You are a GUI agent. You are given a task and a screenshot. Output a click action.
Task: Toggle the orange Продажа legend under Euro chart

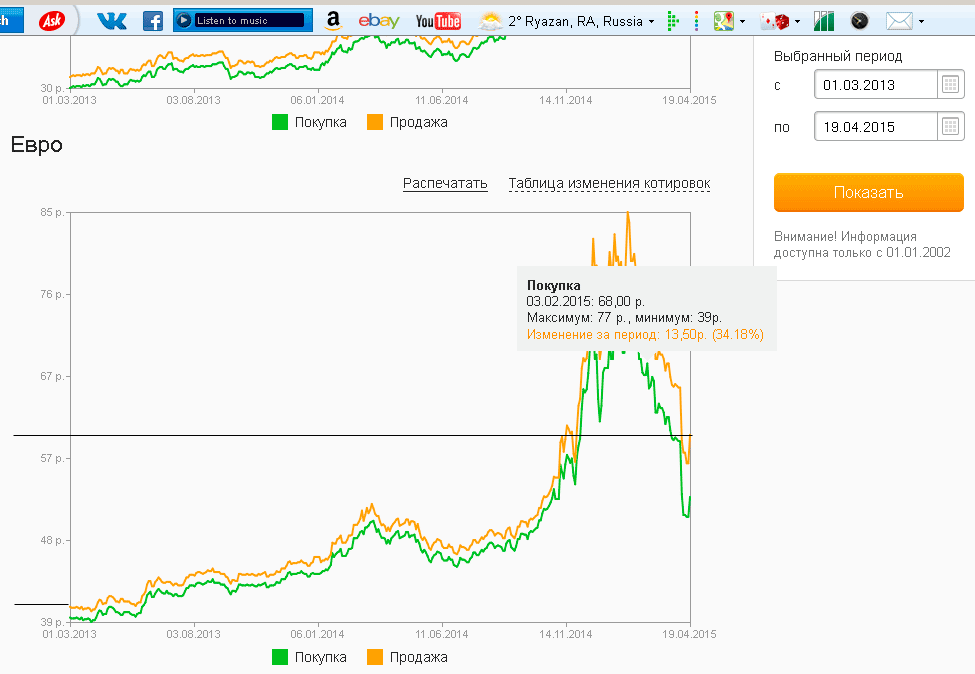406,657
